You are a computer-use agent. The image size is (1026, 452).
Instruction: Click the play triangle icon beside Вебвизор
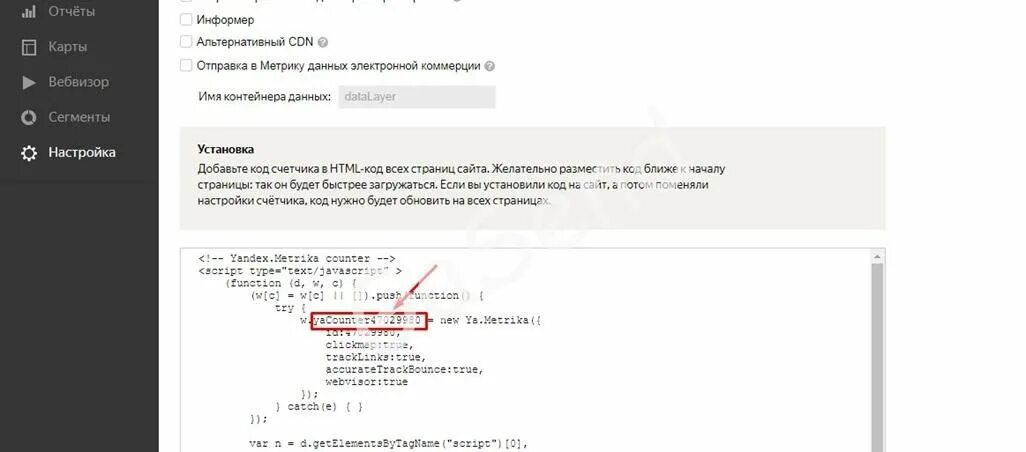pyautogui.click(x=29, y=82)
